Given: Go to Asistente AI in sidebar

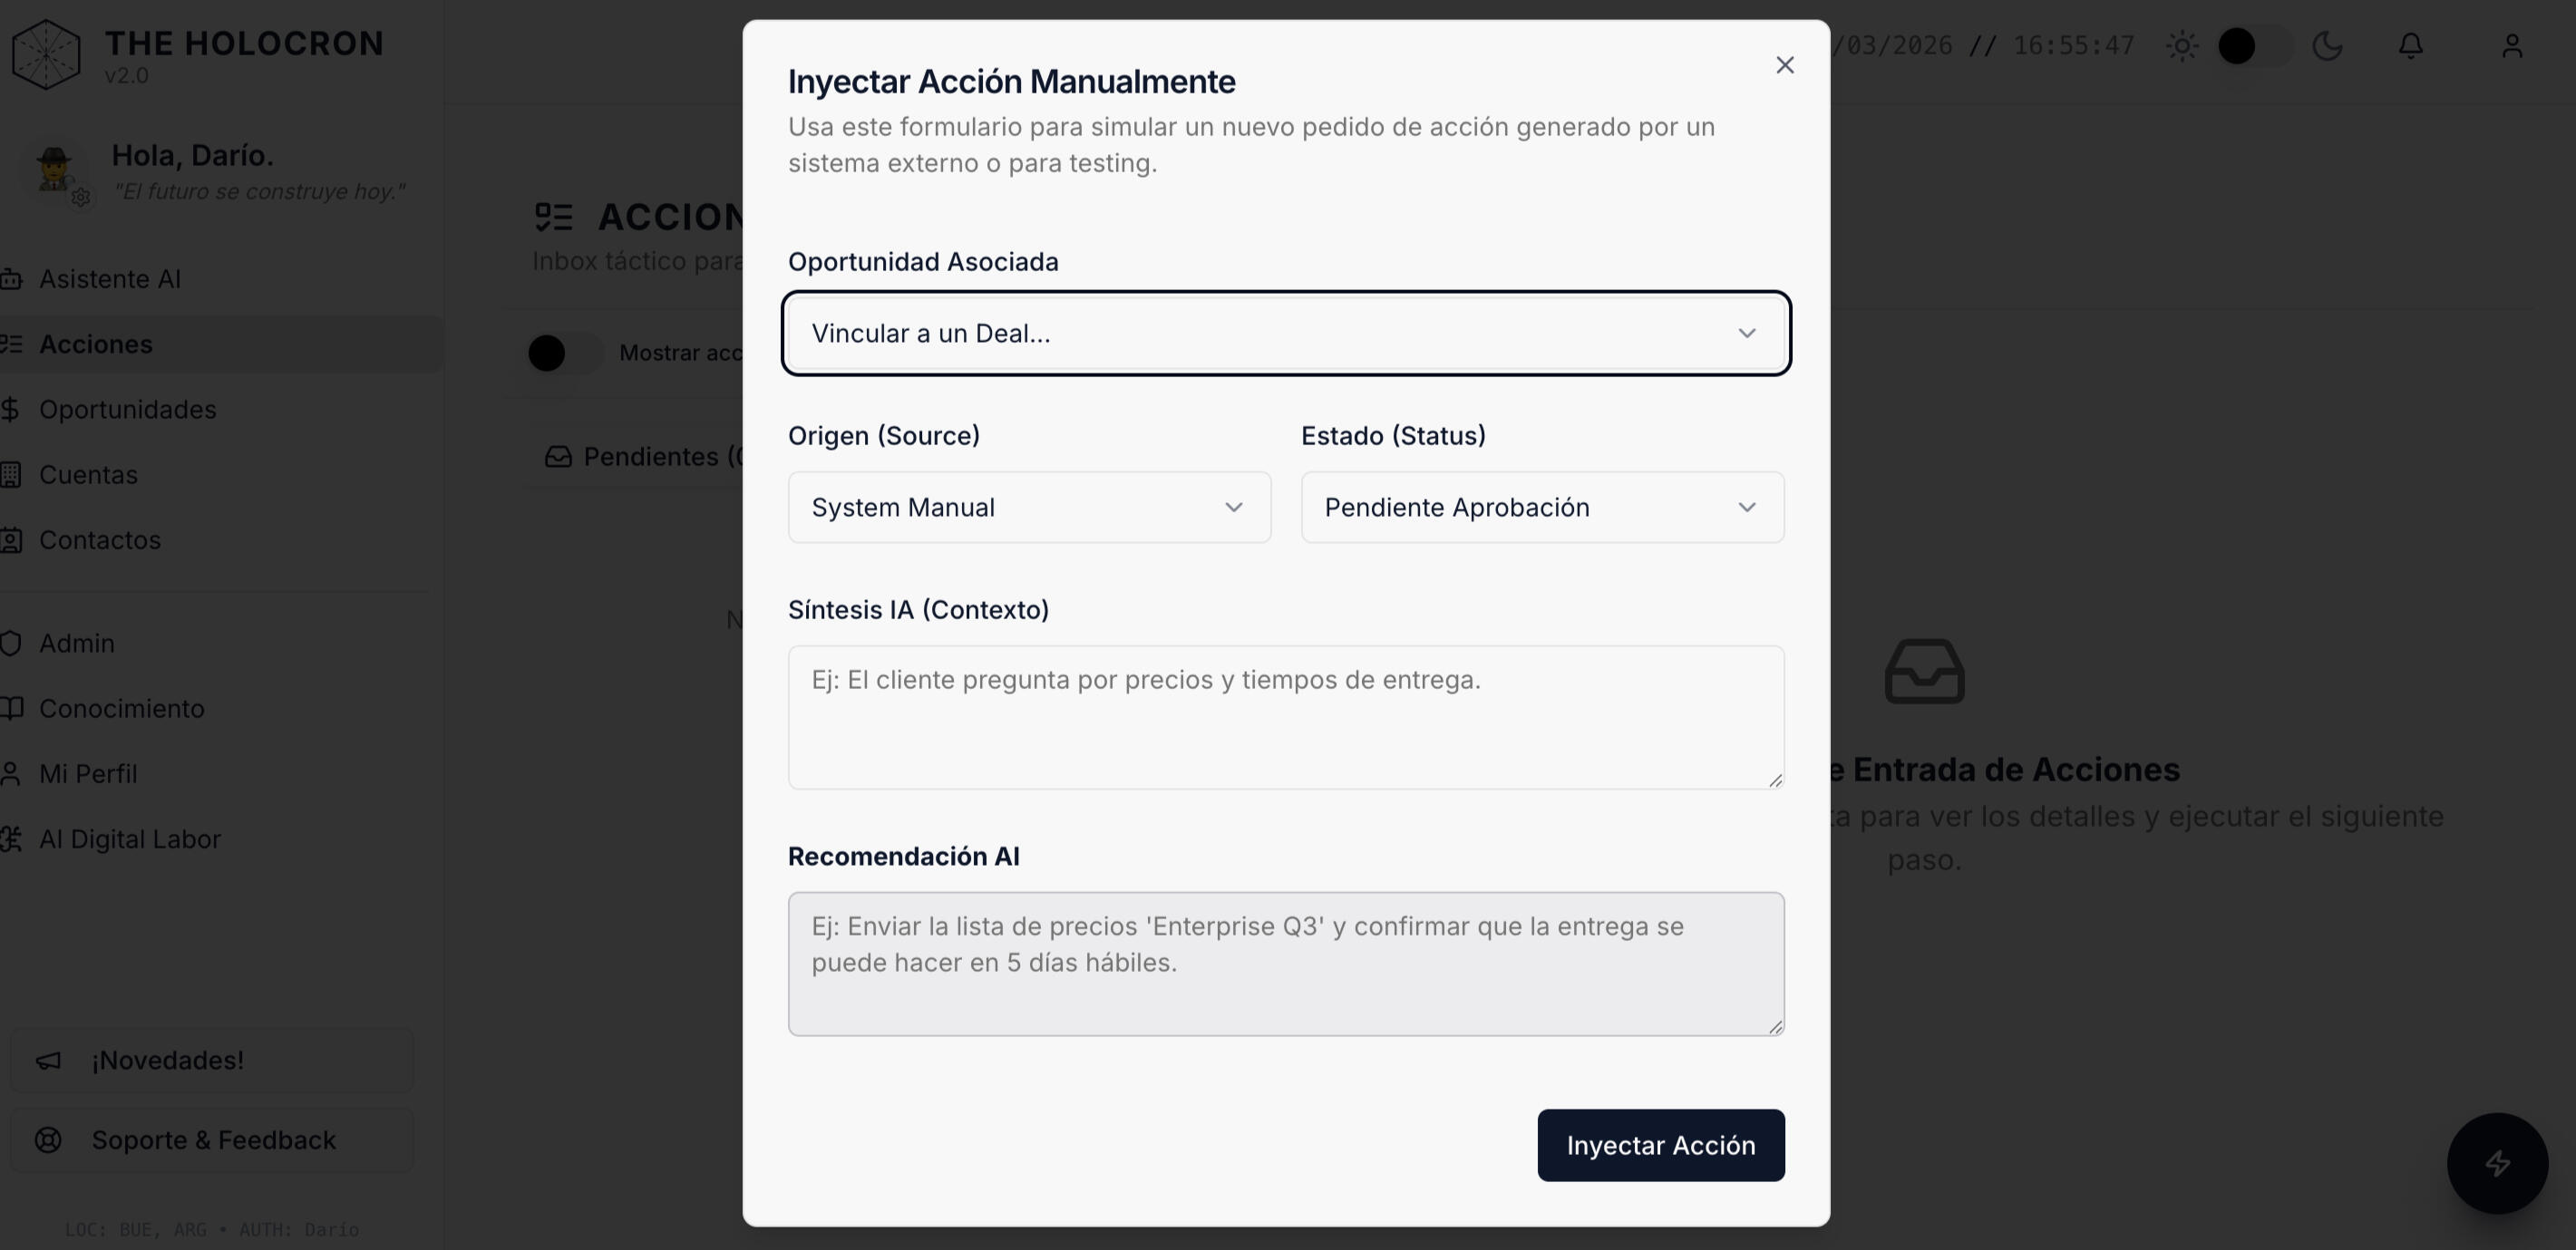Looking at the screenshot, I should pos(110,279).
